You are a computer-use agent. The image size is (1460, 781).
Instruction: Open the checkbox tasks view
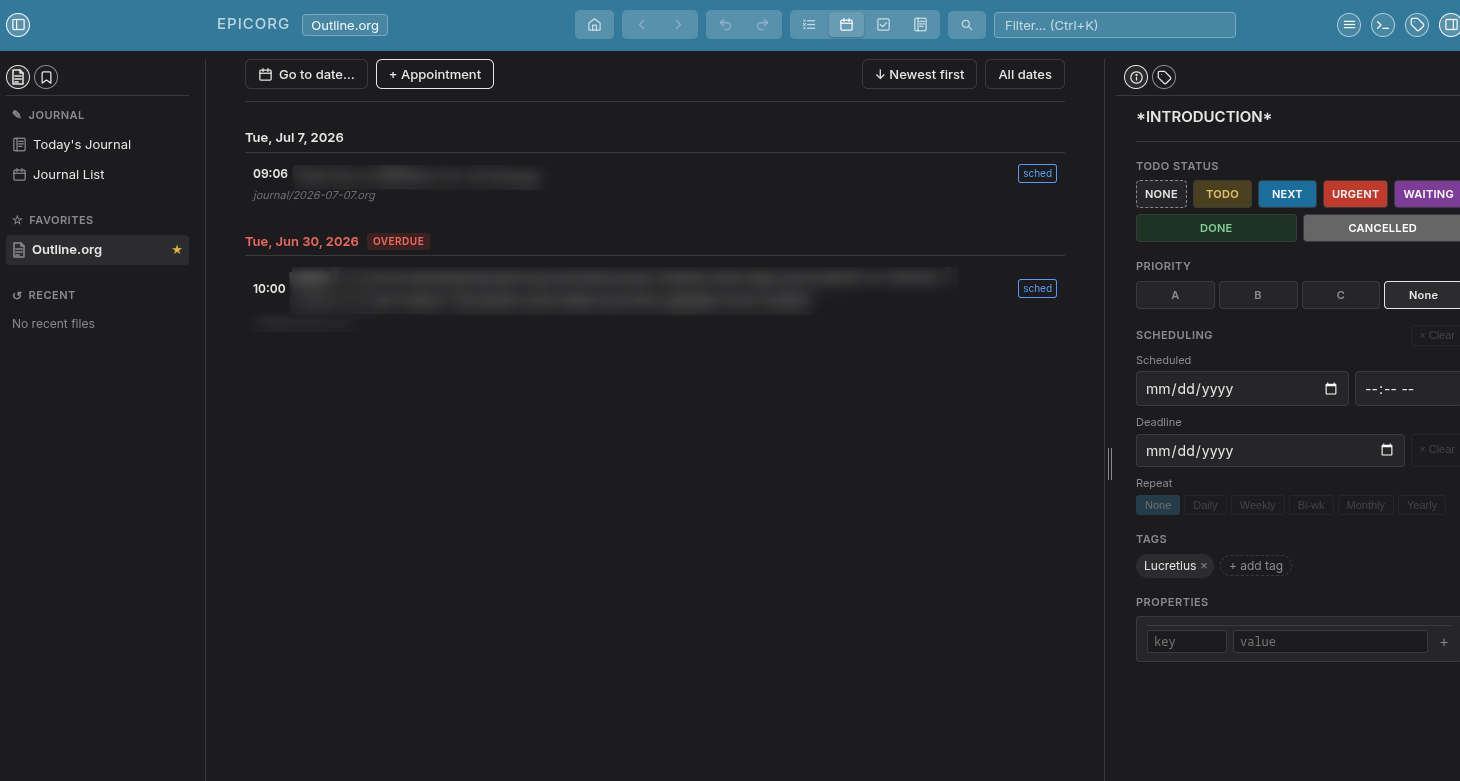click(883, 25)
